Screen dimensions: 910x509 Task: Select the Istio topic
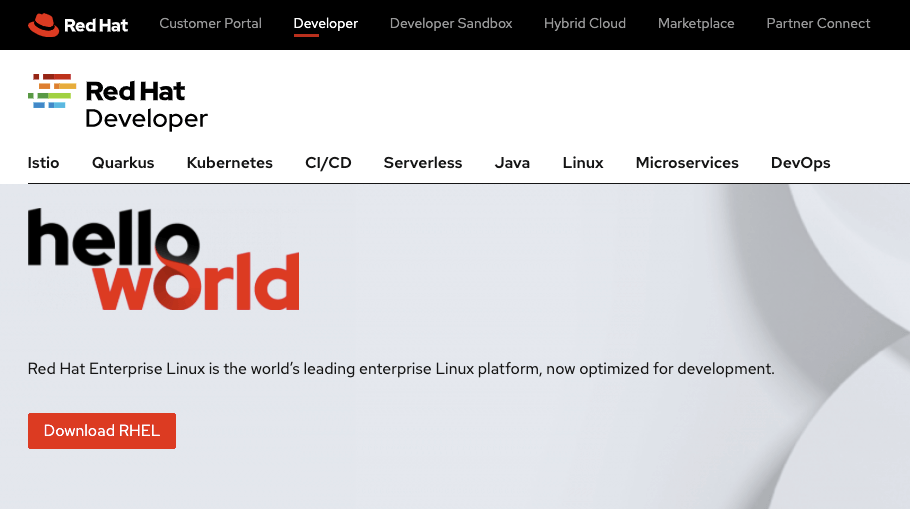(44, 162)
